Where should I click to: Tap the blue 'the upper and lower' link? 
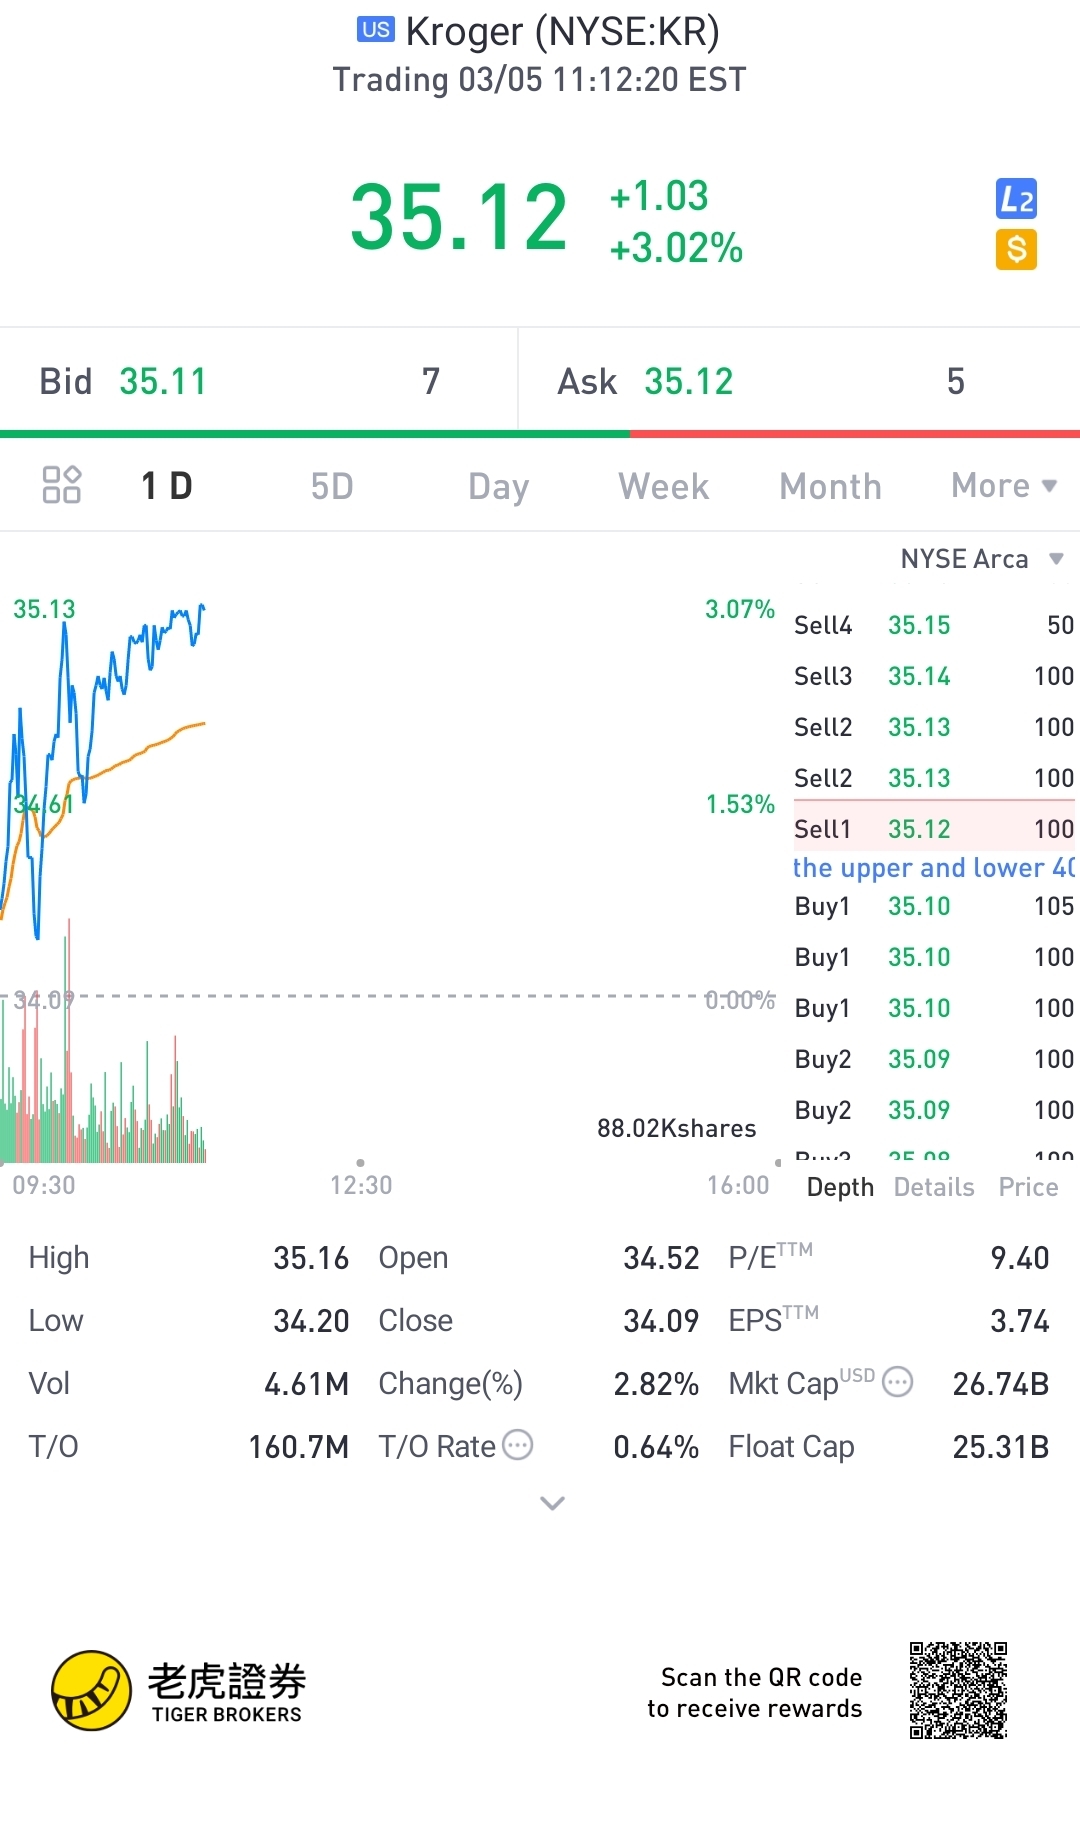[934, 868]
